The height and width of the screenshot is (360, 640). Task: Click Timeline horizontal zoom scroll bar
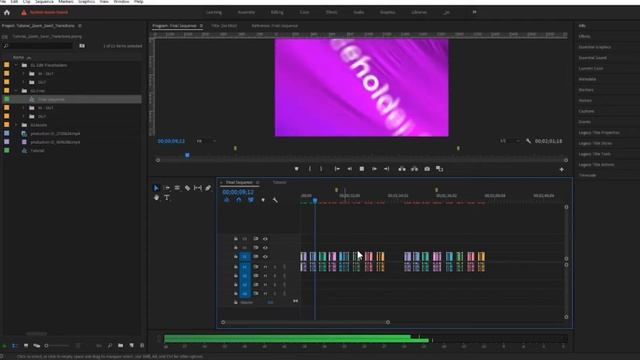(305, 322)
